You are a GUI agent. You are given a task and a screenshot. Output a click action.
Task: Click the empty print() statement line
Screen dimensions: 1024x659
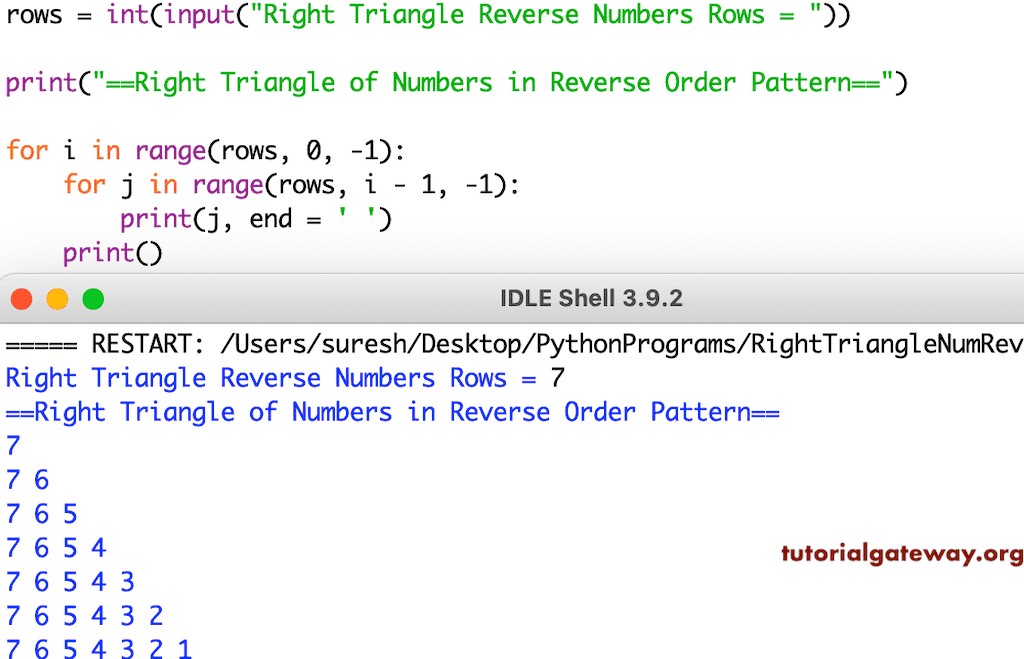[x=112, y=252]
